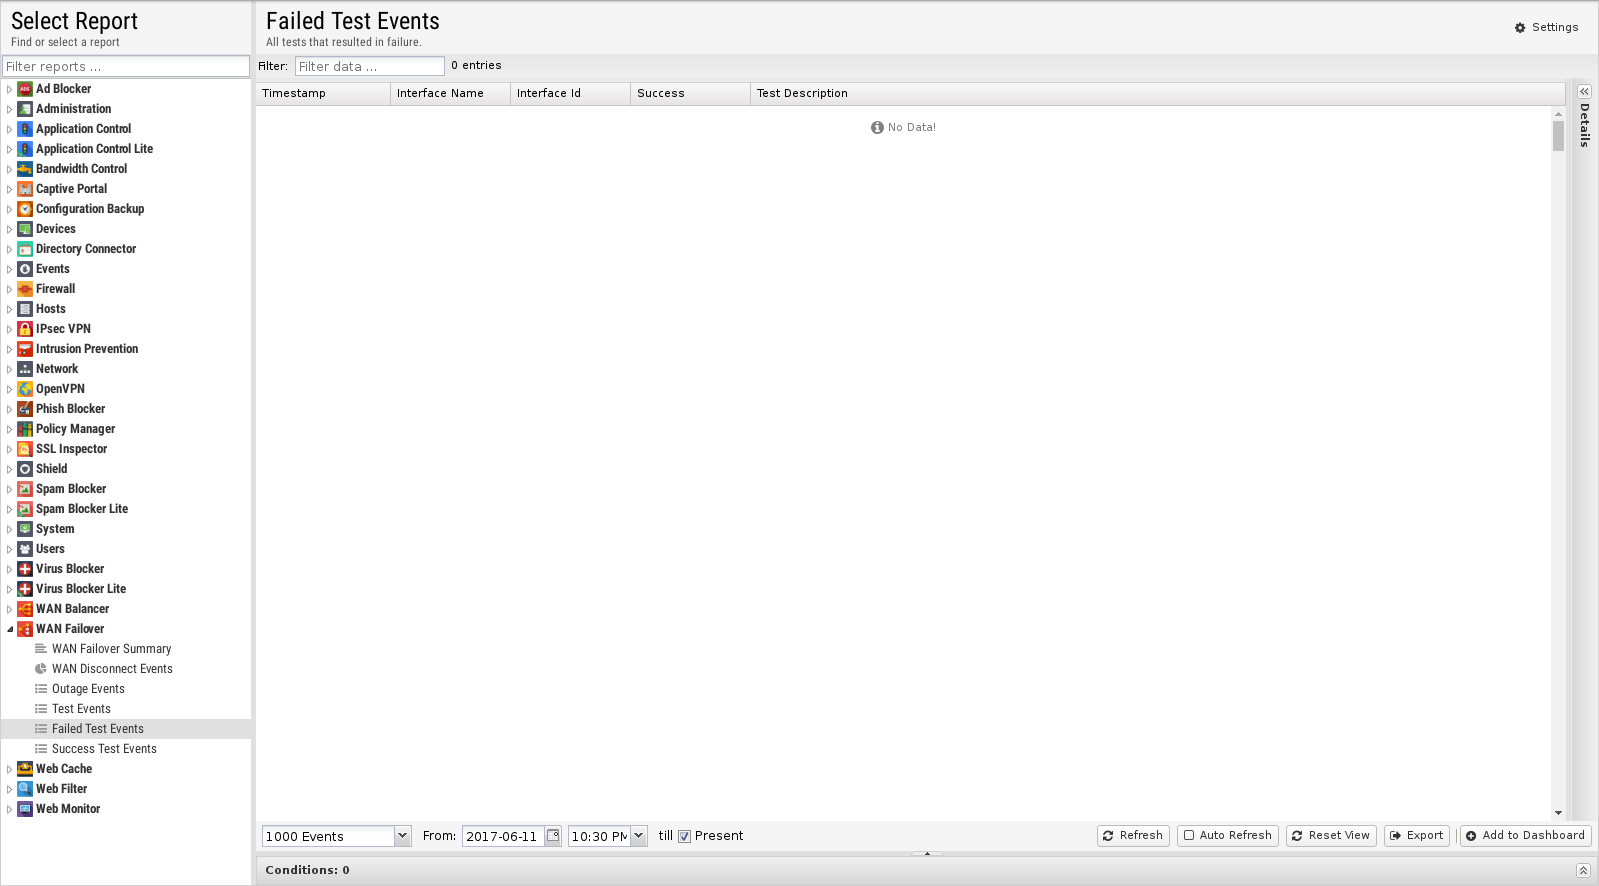Open the Settings link
The image size is (1599, 886).
[1547, 27]
